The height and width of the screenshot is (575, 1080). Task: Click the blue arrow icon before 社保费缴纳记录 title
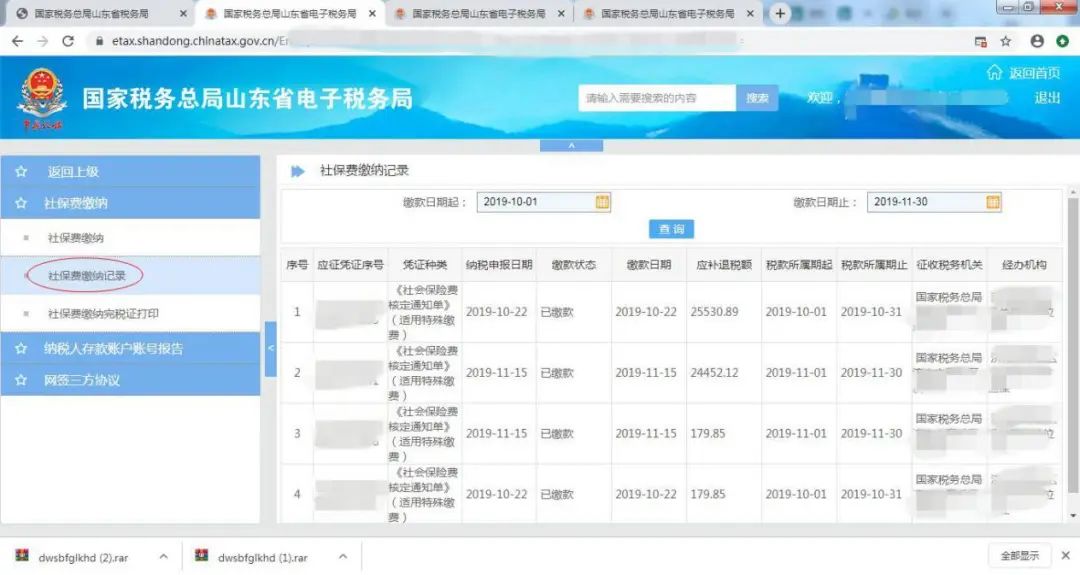[298, 171]
